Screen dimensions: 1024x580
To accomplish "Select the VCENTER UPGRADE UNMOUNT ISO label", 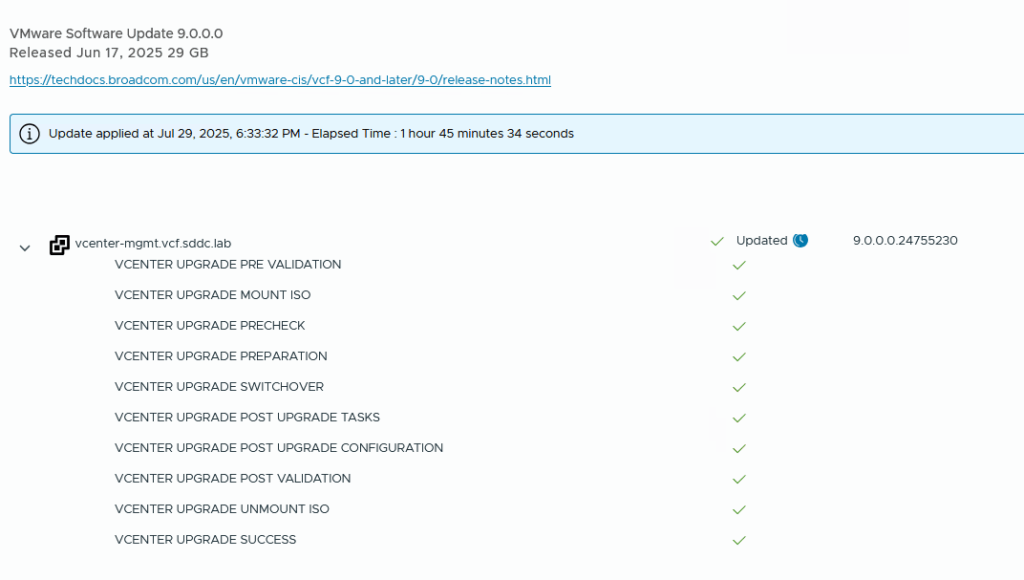I will (222, 509).
